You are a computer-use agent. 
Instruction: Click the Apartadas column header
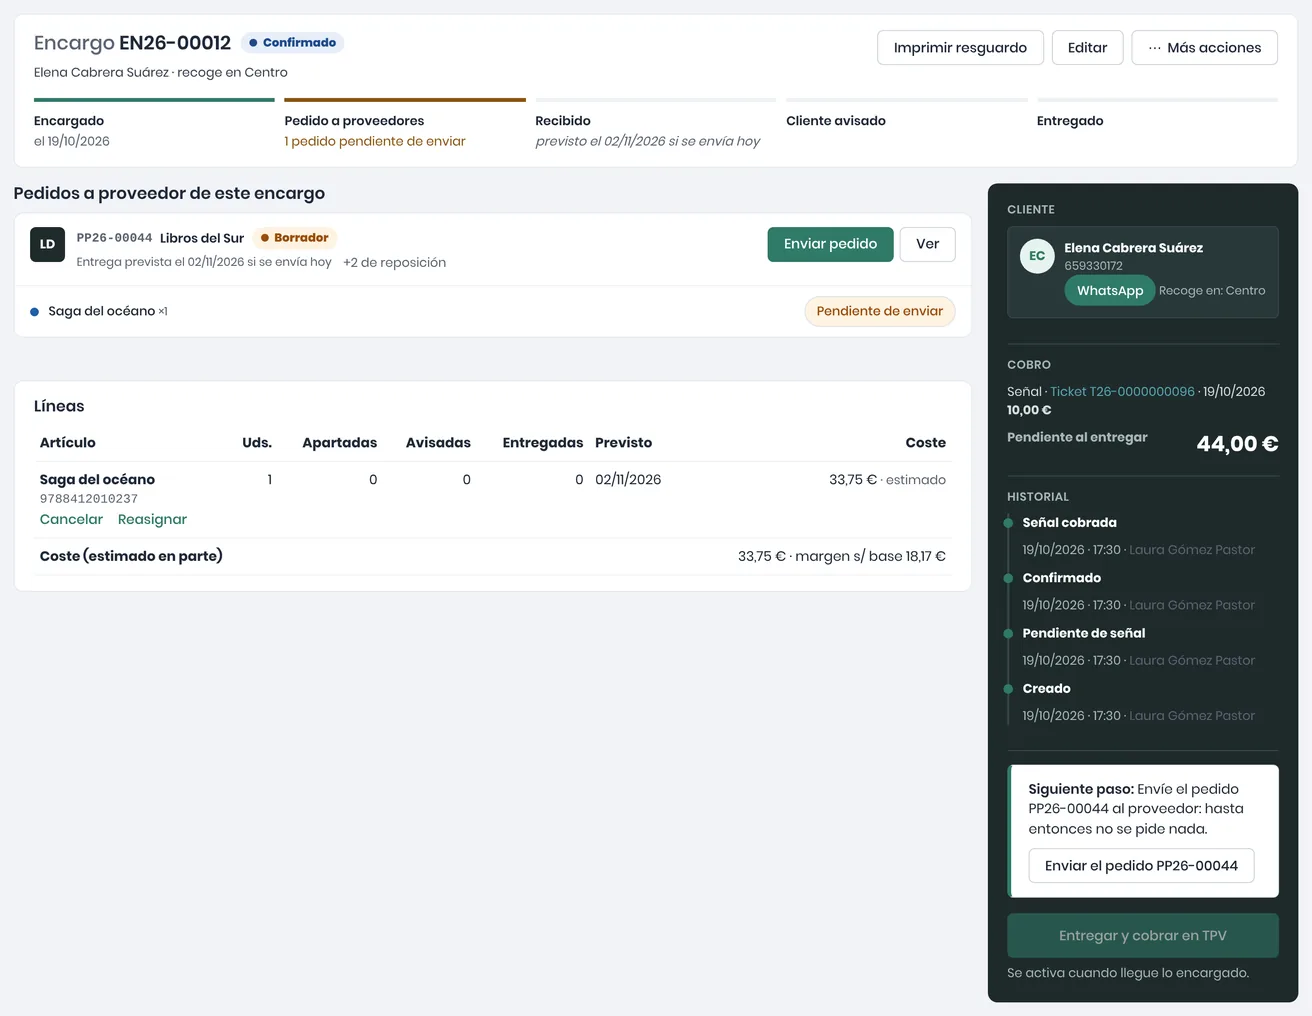tap(340, 443)
